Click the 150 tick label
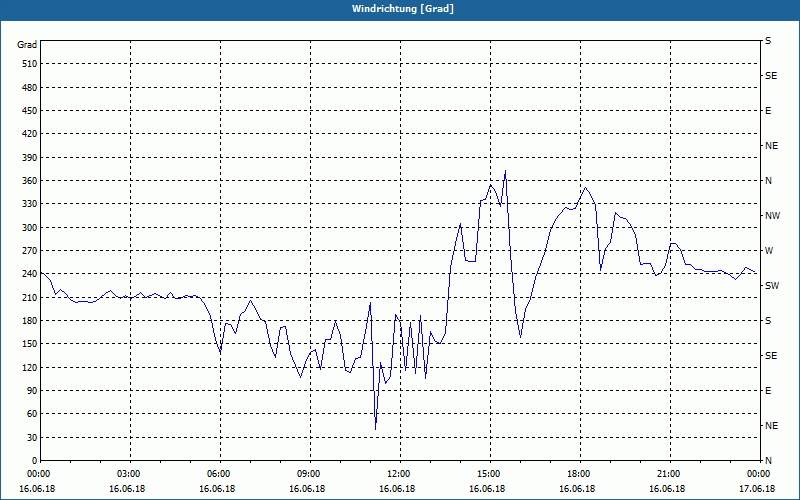 pyautogui.click(x=30, y=344)
